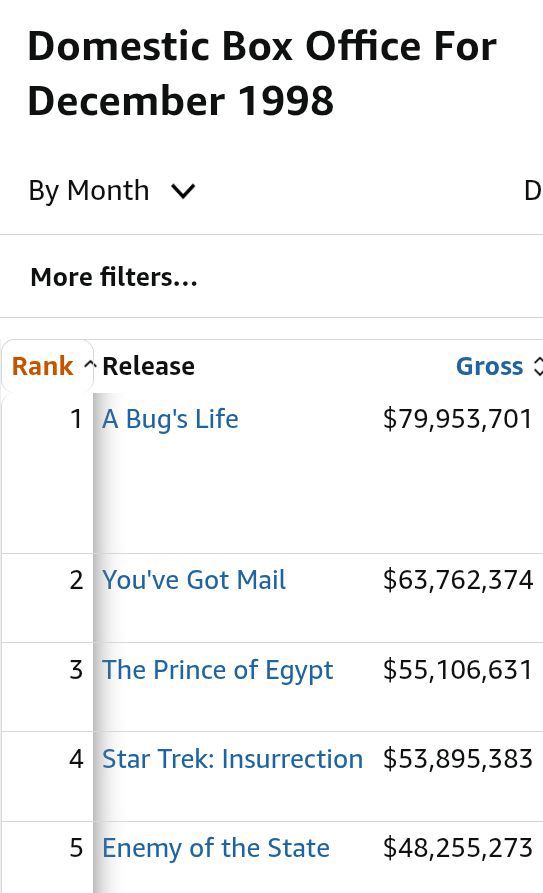Click the chevron next to By Month
The width and height of the screenshot is (543, 893).
(183, 191)
